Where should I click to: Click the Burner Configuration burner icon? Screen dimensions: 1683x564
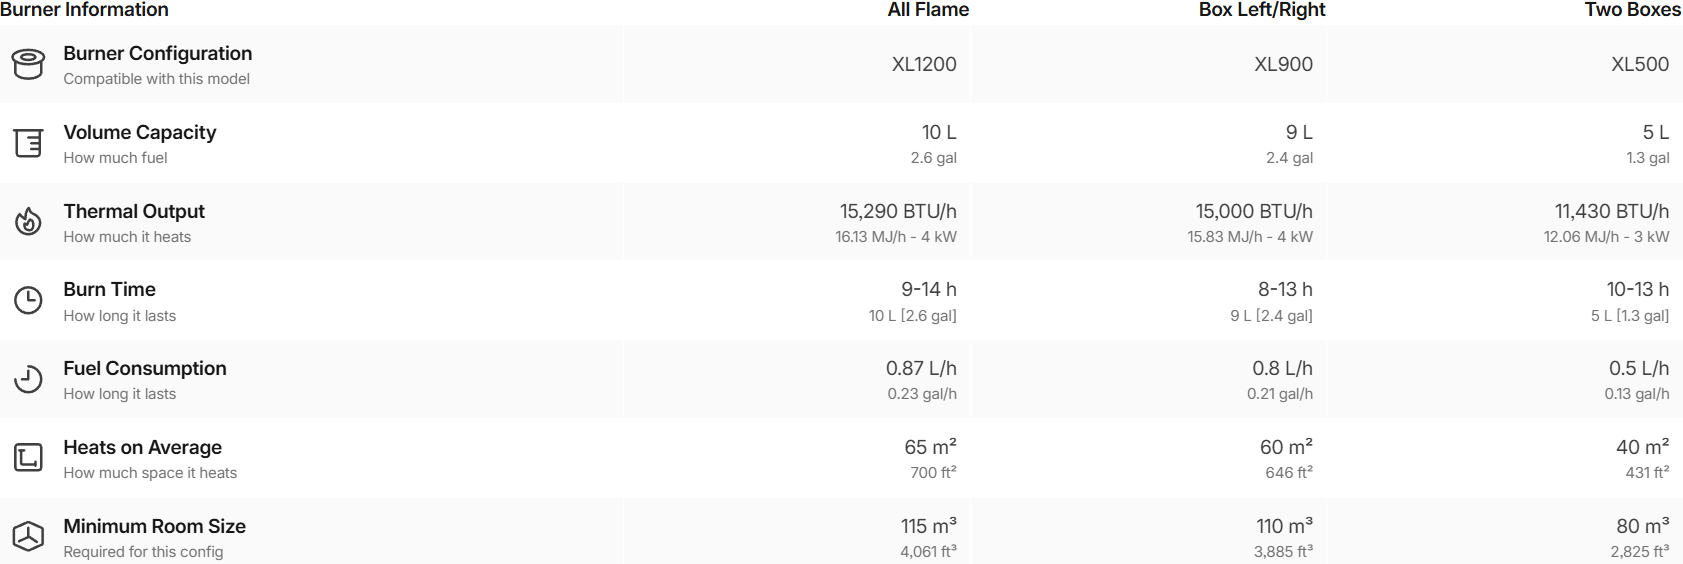coord(28,65)
